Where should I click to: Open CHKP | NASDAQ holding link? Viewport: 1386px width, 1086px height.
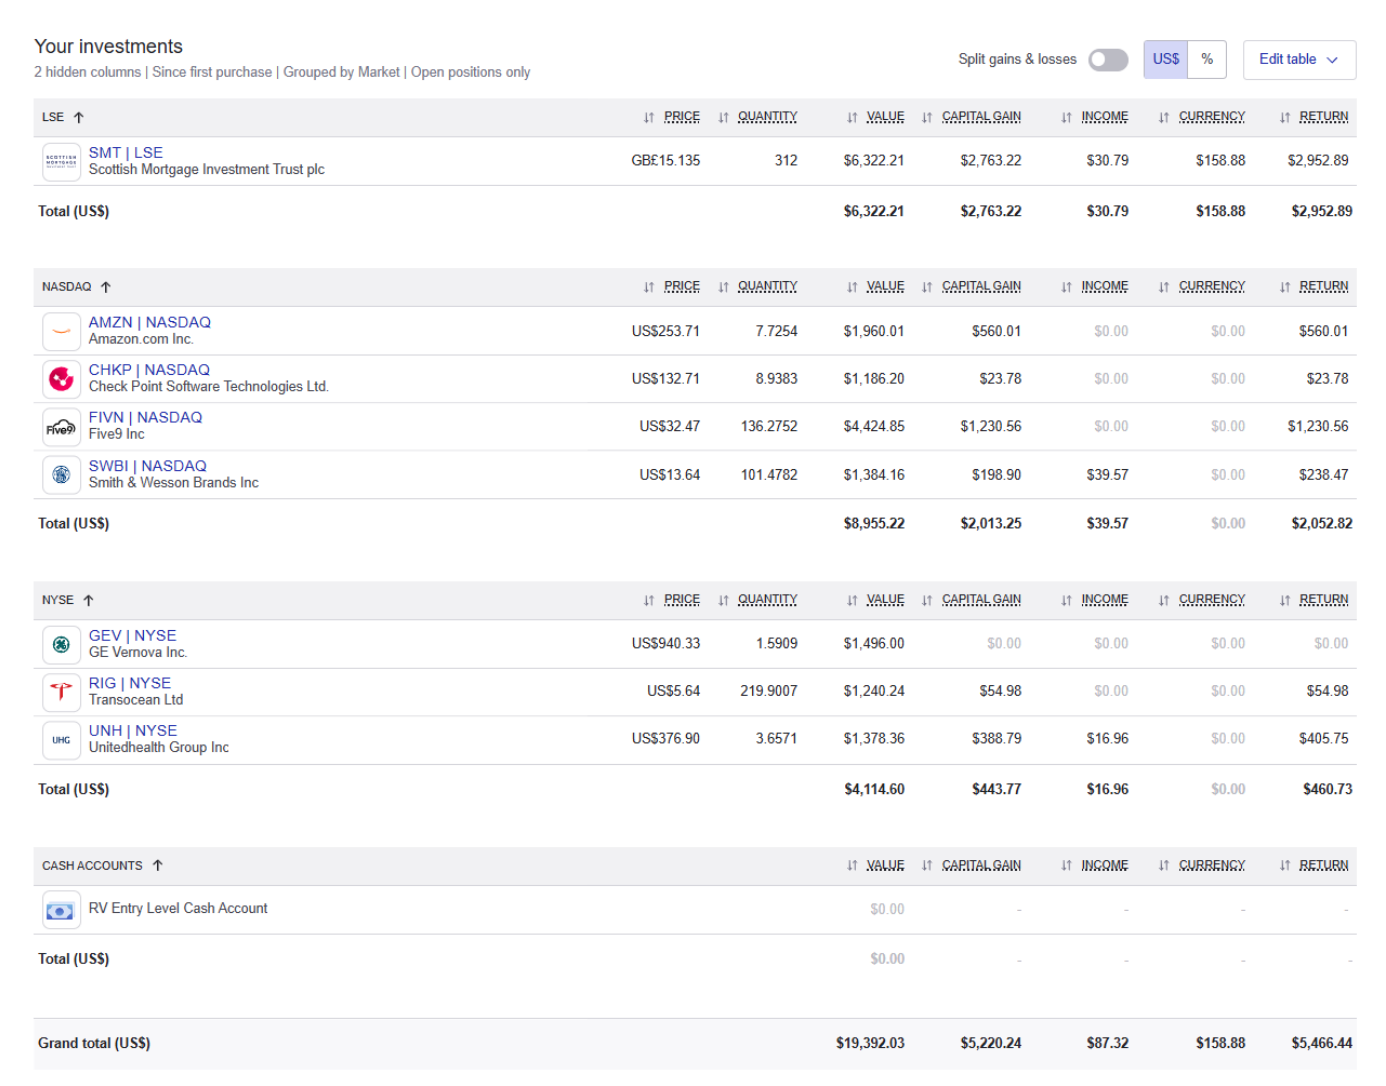point(149,370)
